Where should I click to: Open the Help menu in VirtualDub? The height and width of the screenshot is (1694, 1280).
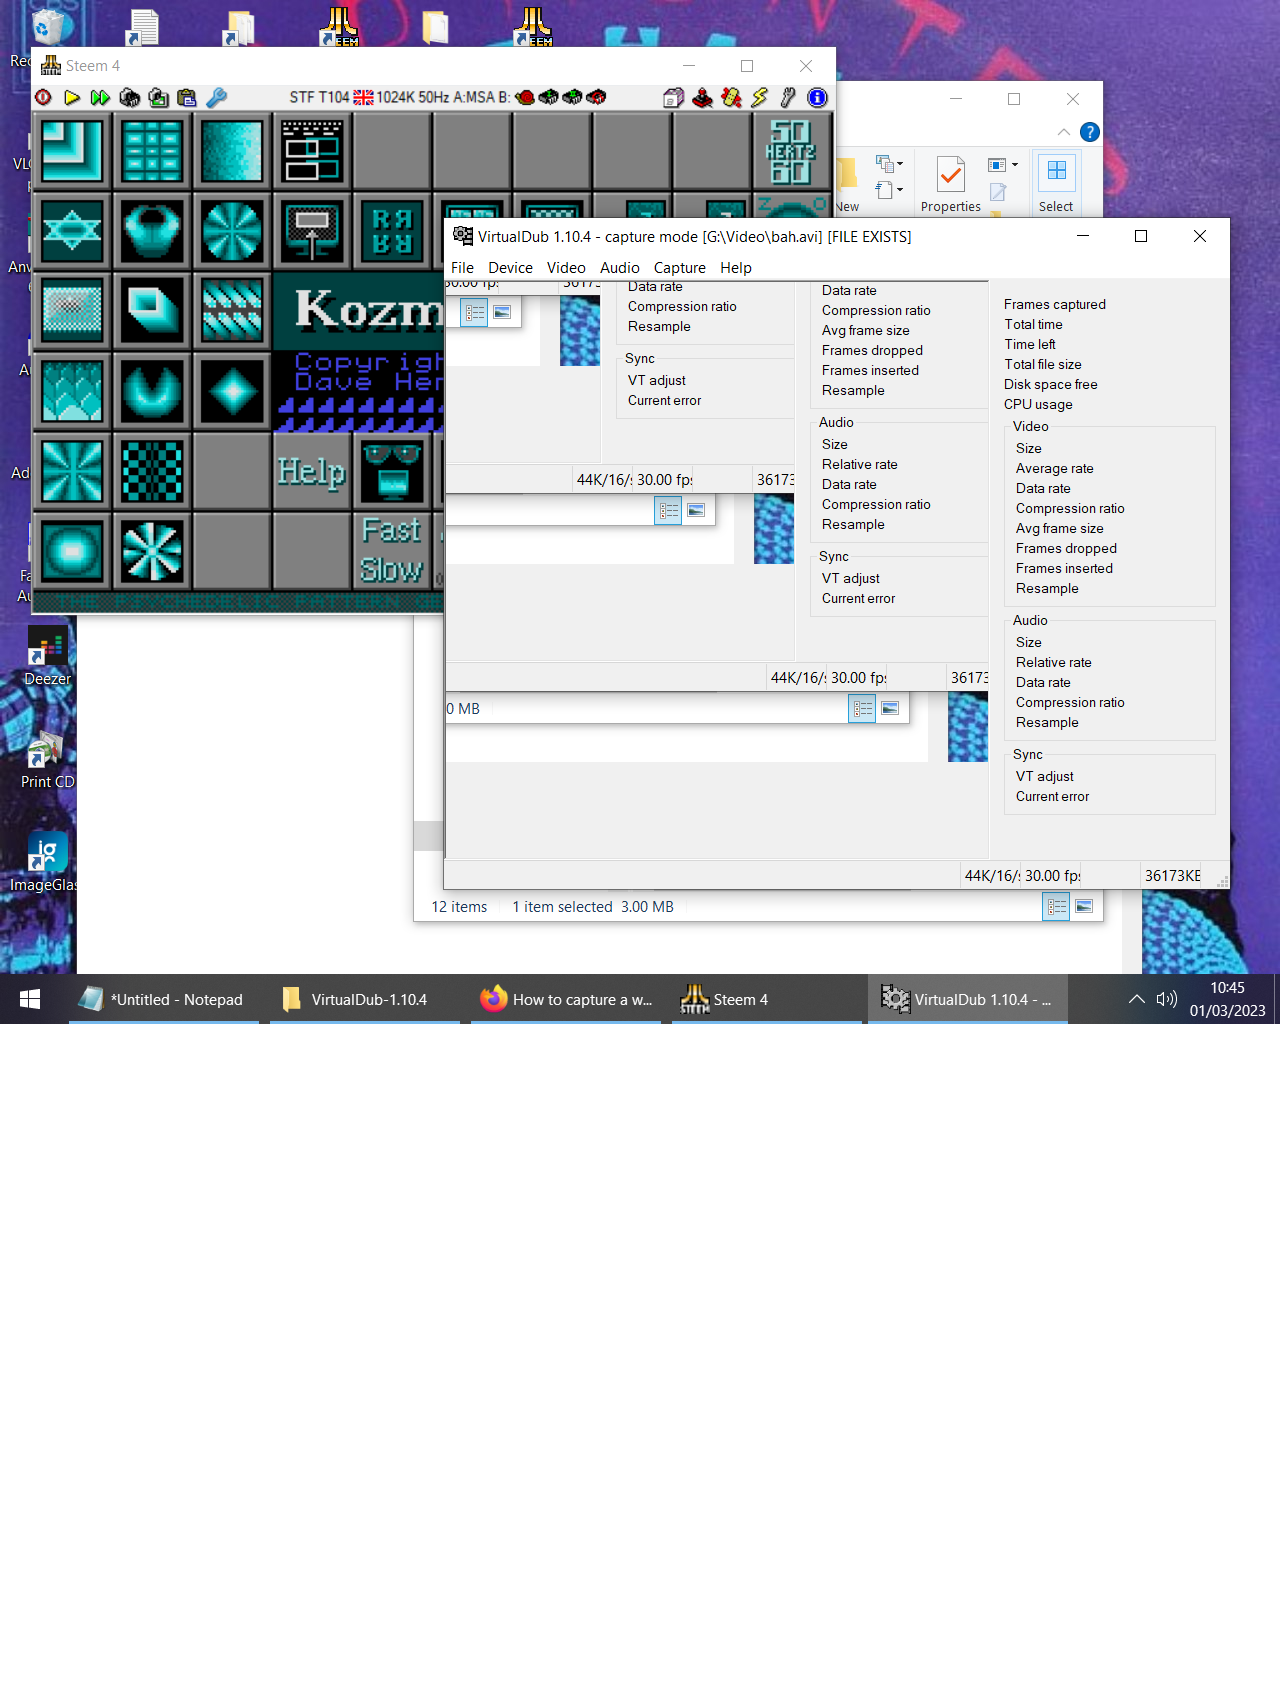(736, 268)
